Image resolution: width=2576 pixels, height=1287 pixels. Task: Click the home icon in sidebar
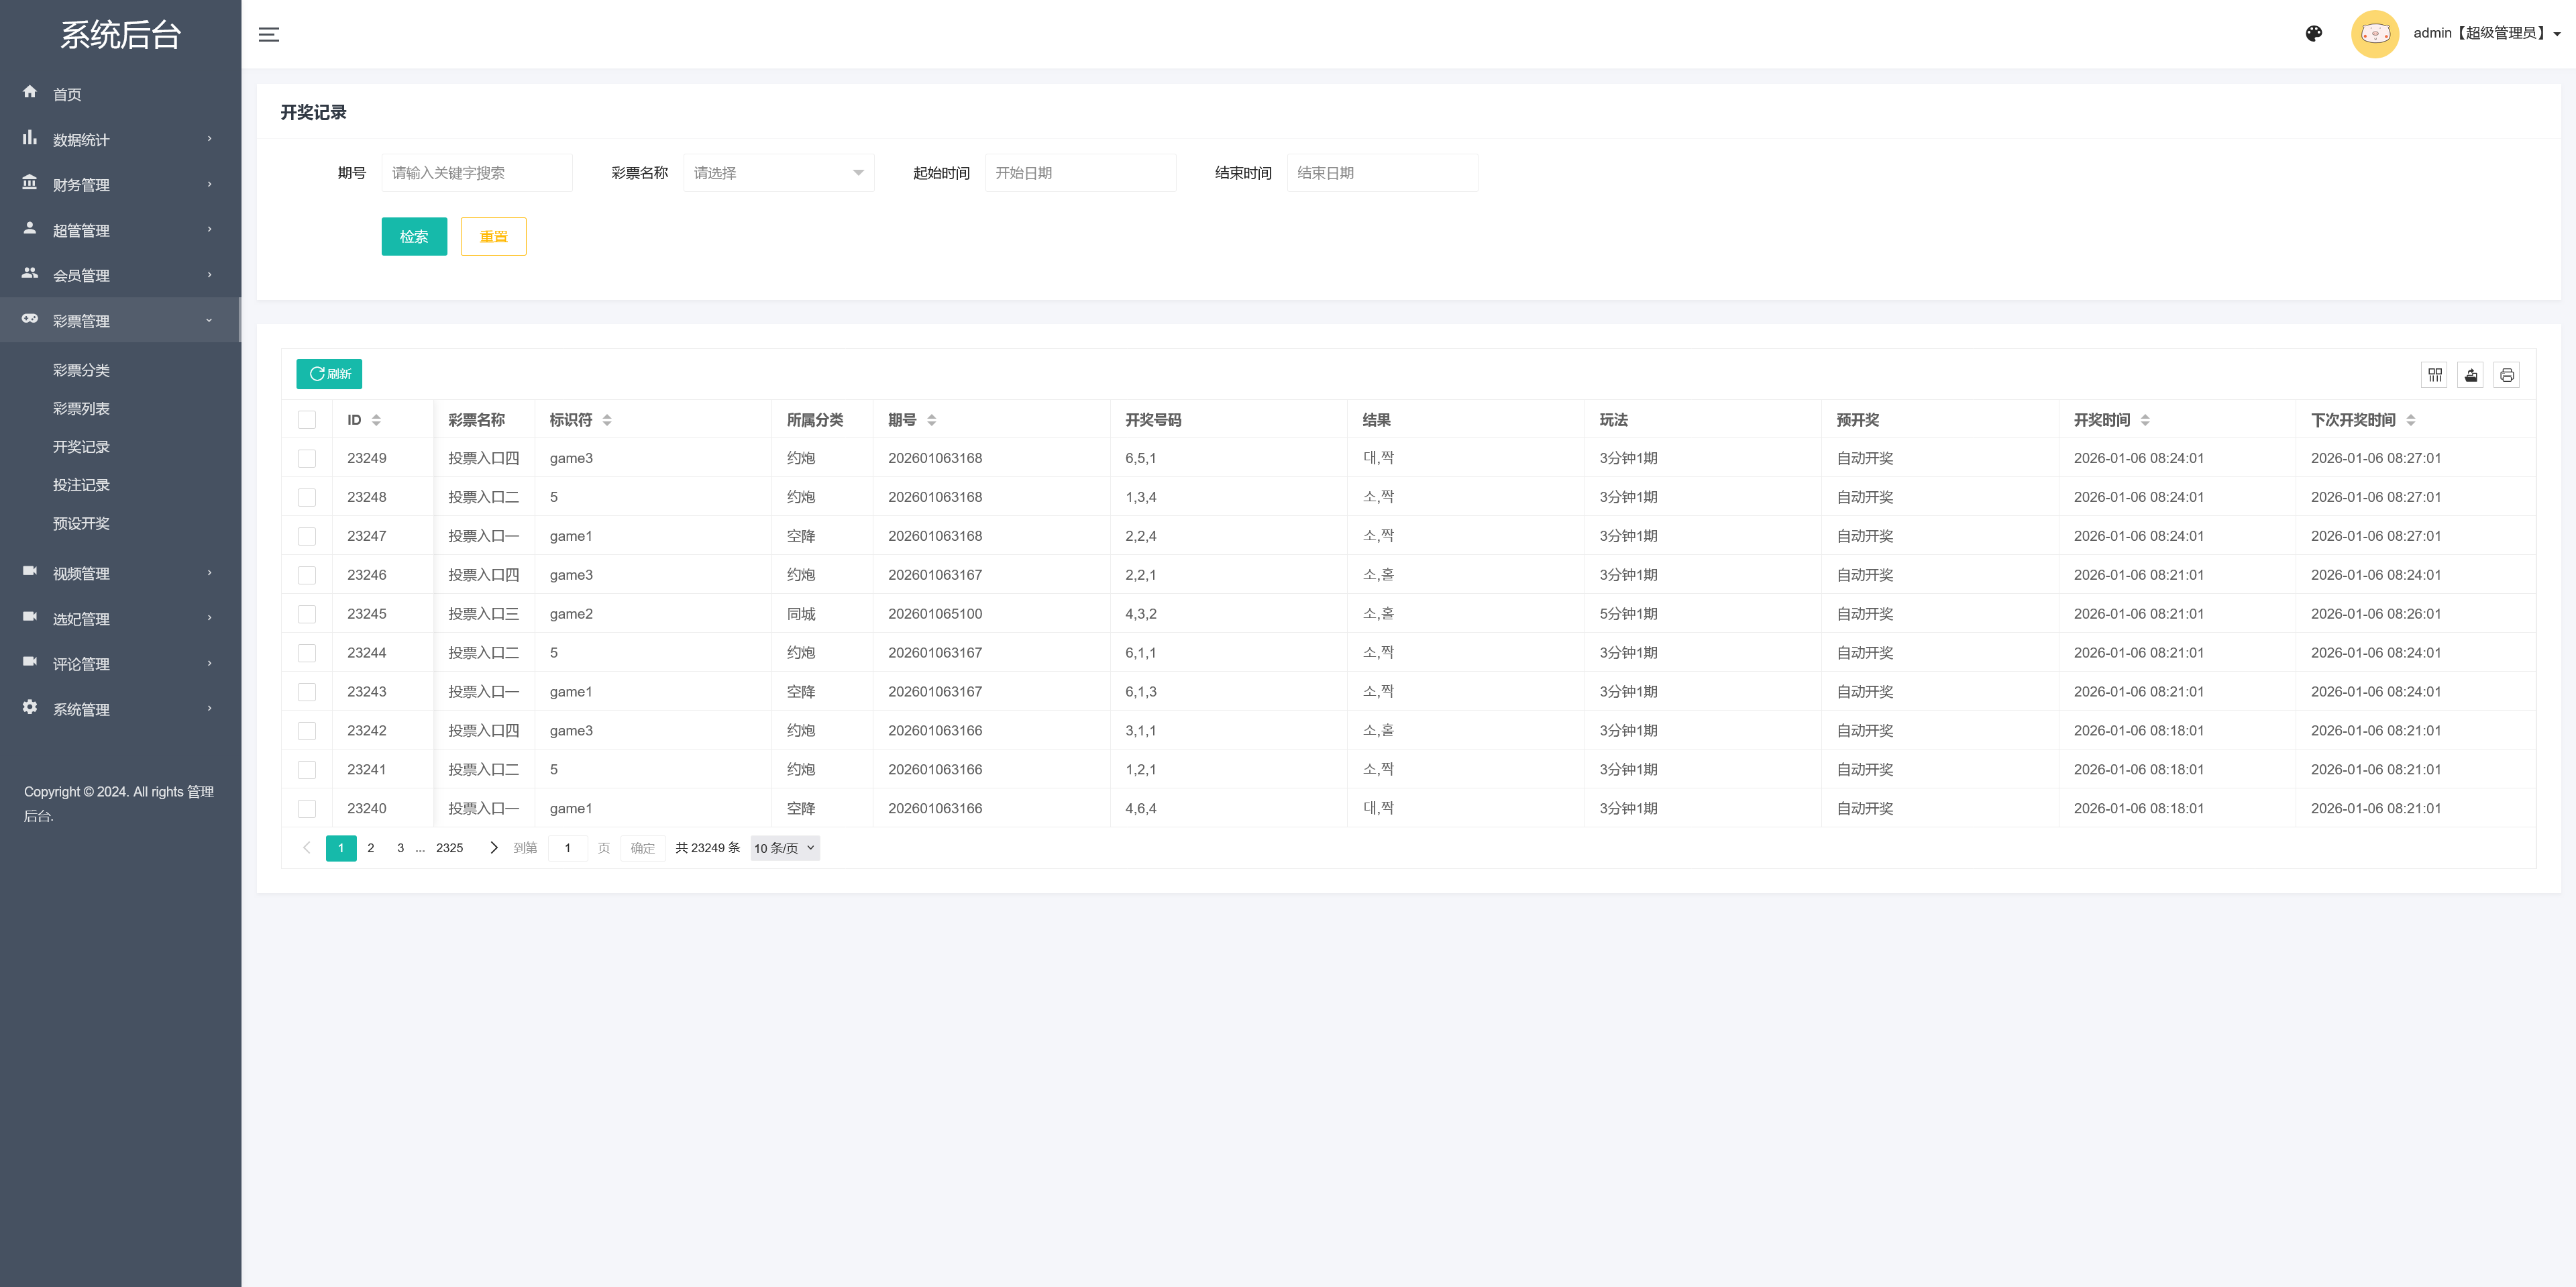(30, 92)
